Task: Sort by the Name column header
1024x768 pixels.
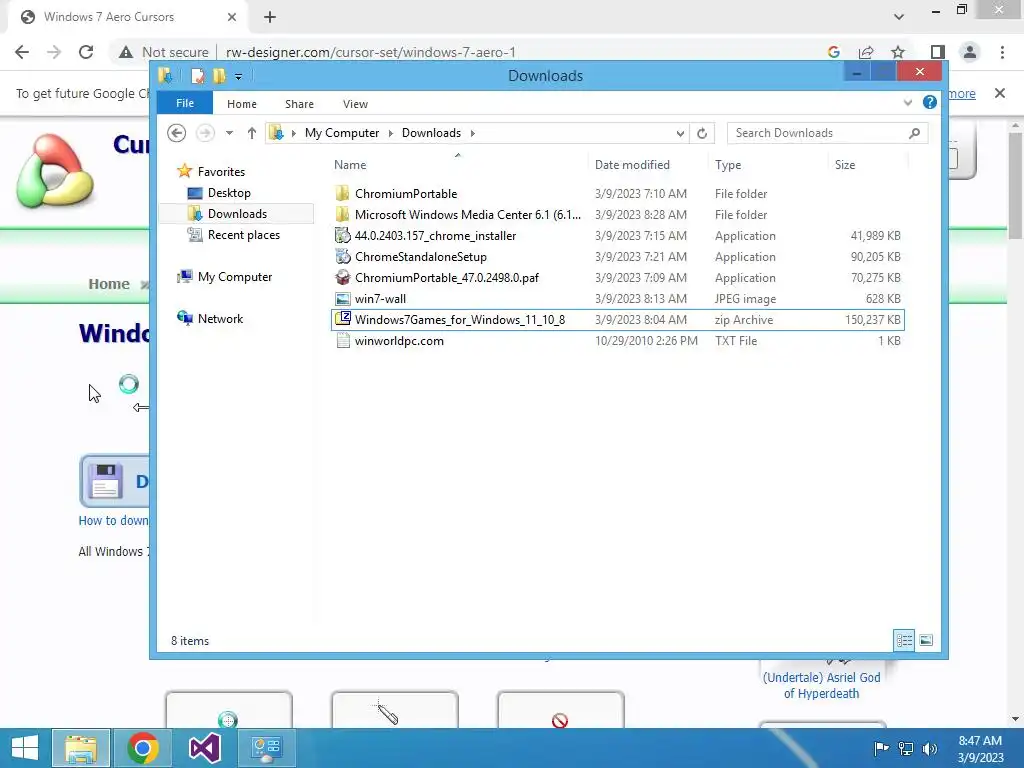Action: 350,165
